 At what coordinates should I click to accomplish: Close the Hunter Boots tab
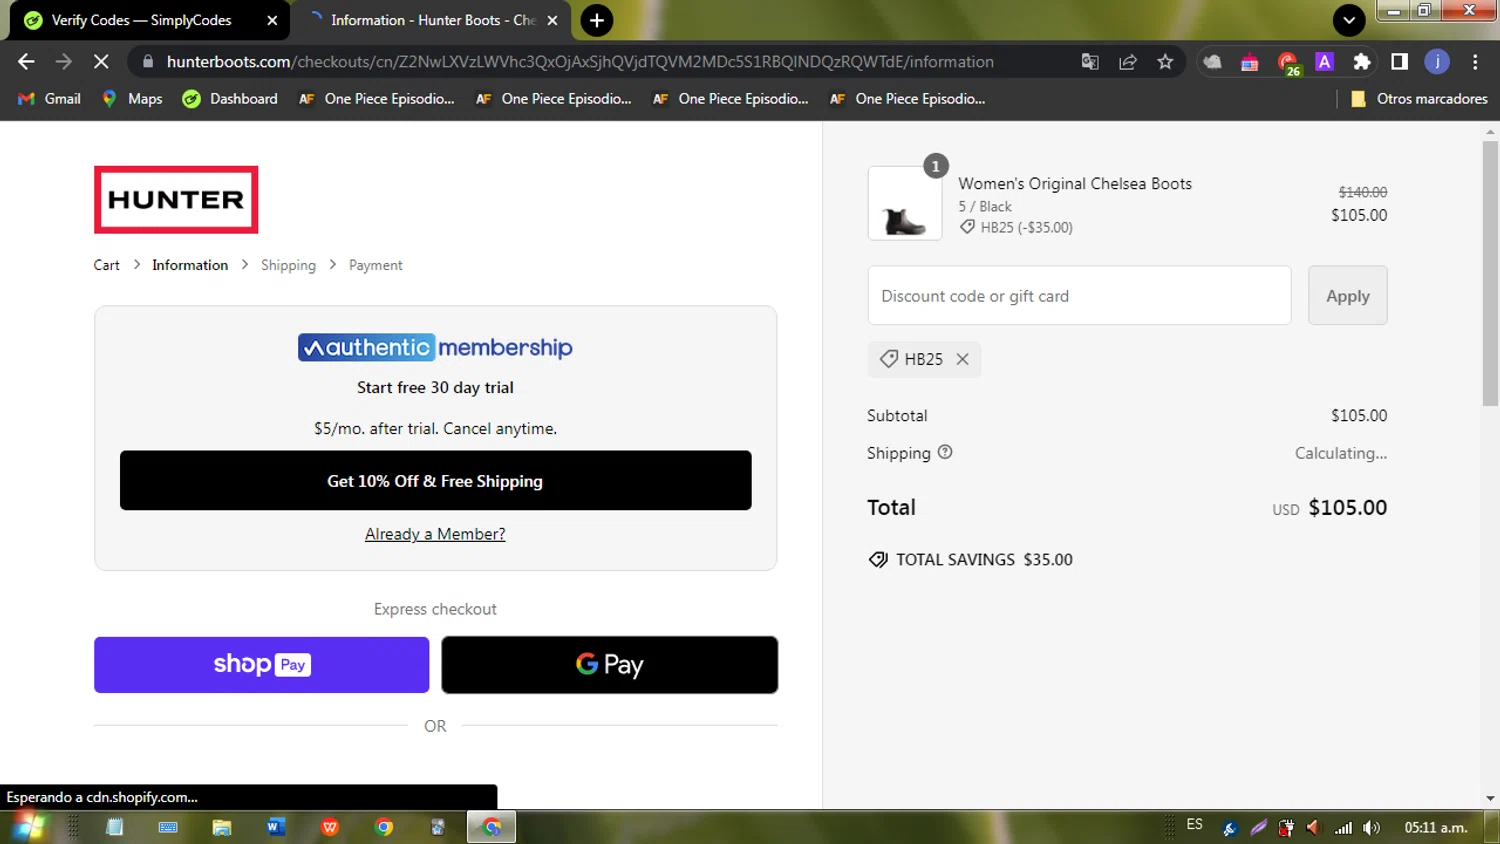[552, 20]
